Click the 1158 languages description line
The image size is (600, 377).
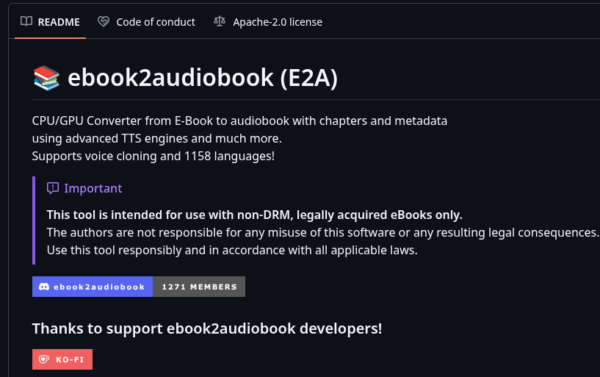pos(153,156)
